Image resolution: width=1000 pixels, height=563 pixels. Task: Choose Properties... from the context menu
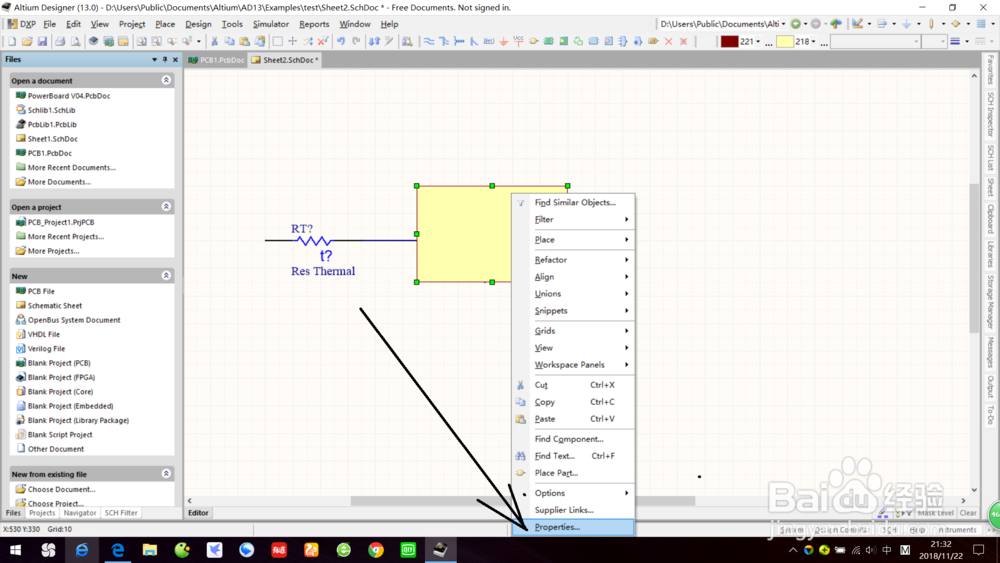tap(573, 527)
